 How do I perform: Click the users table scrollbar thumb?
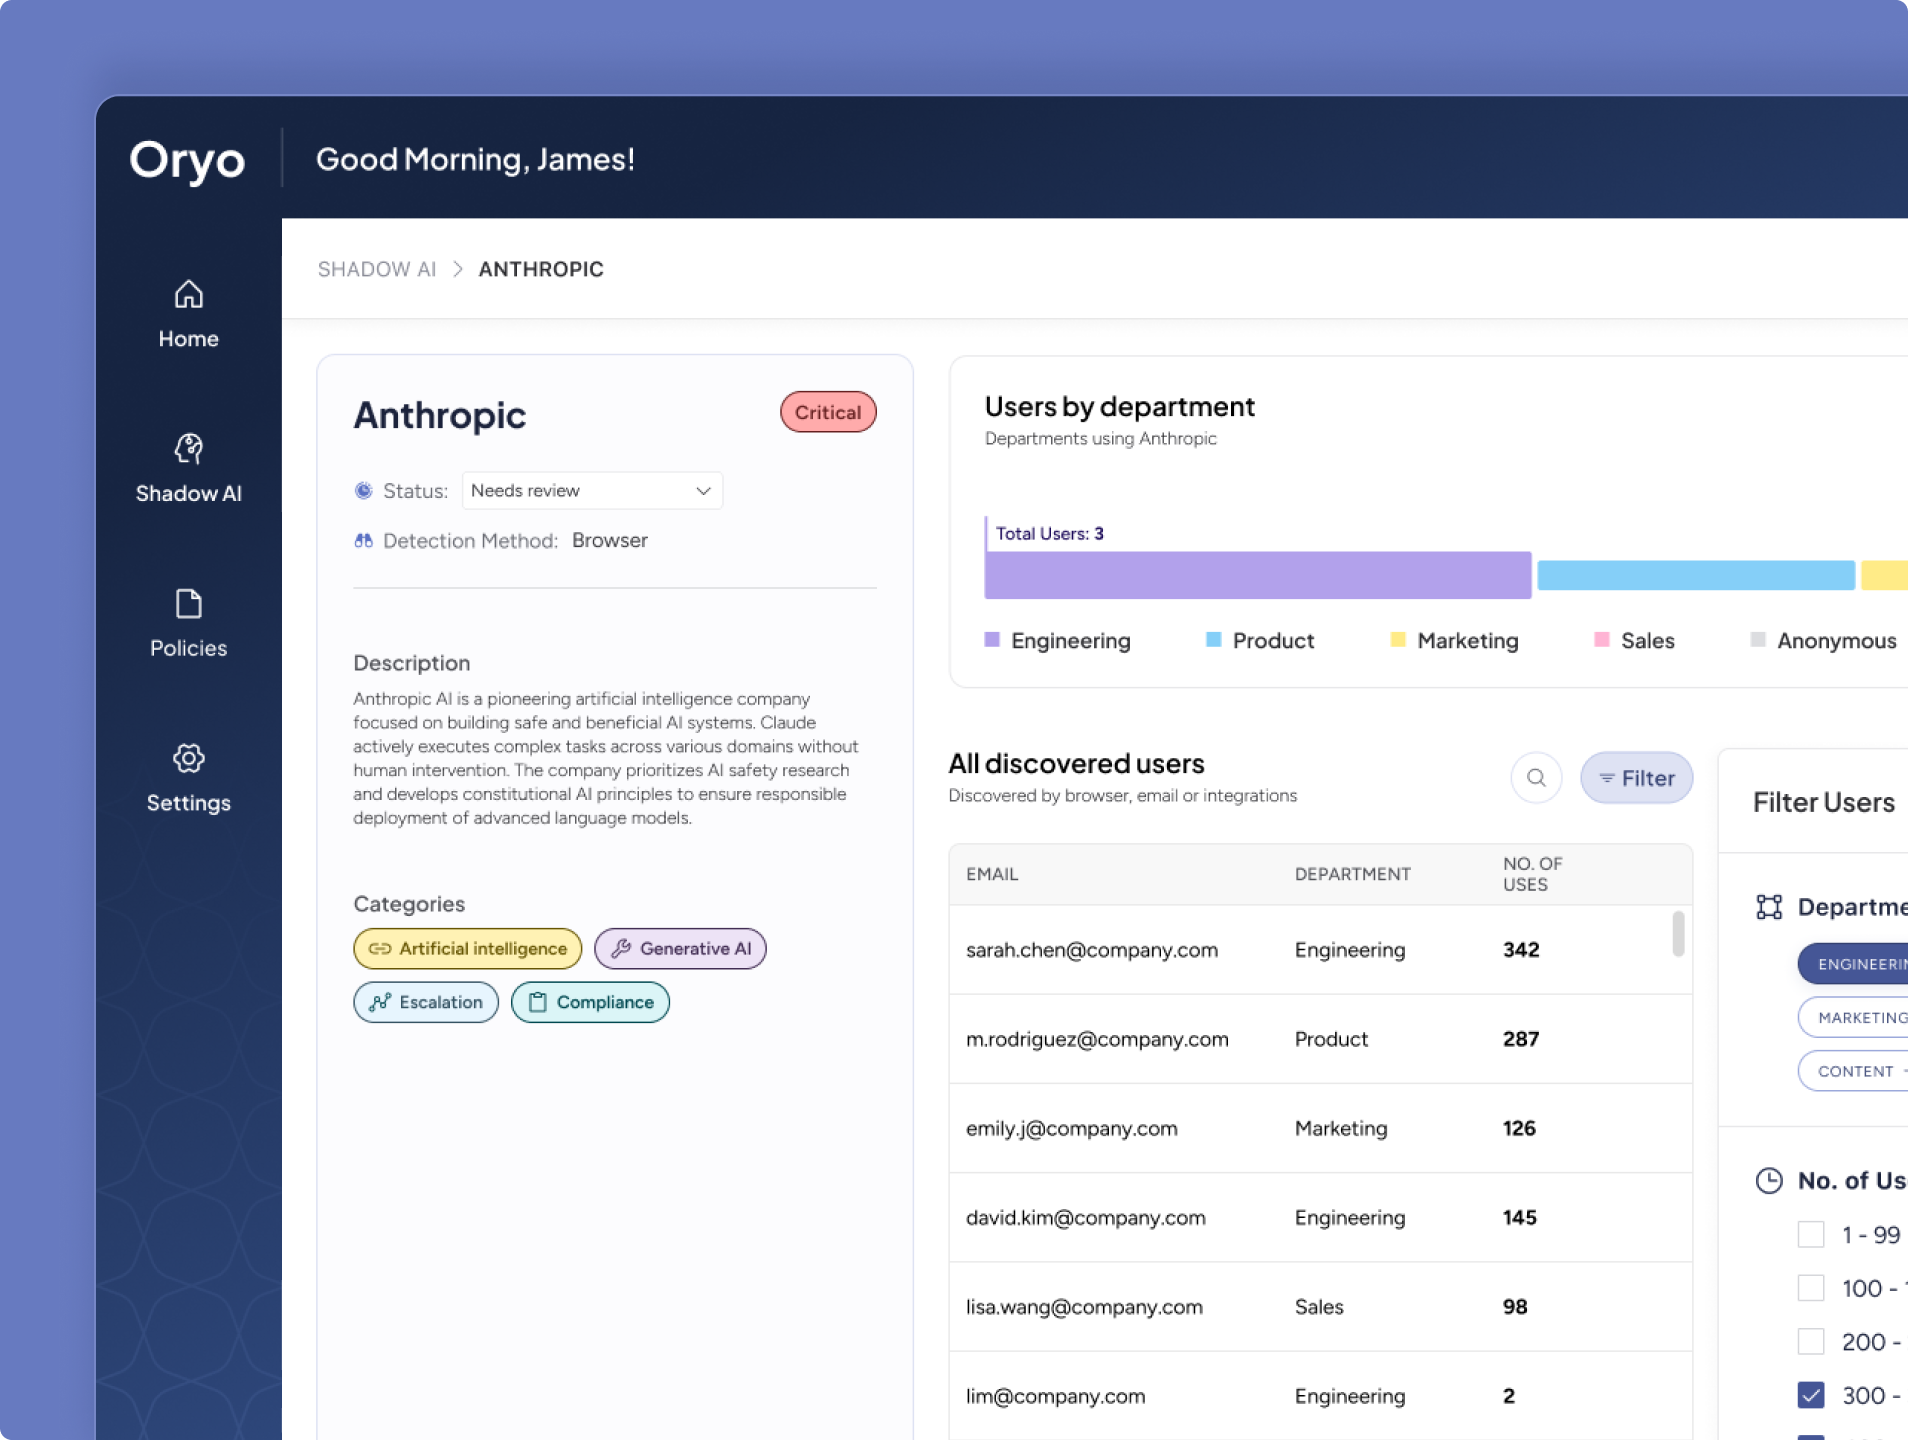tap(1678, 933)
